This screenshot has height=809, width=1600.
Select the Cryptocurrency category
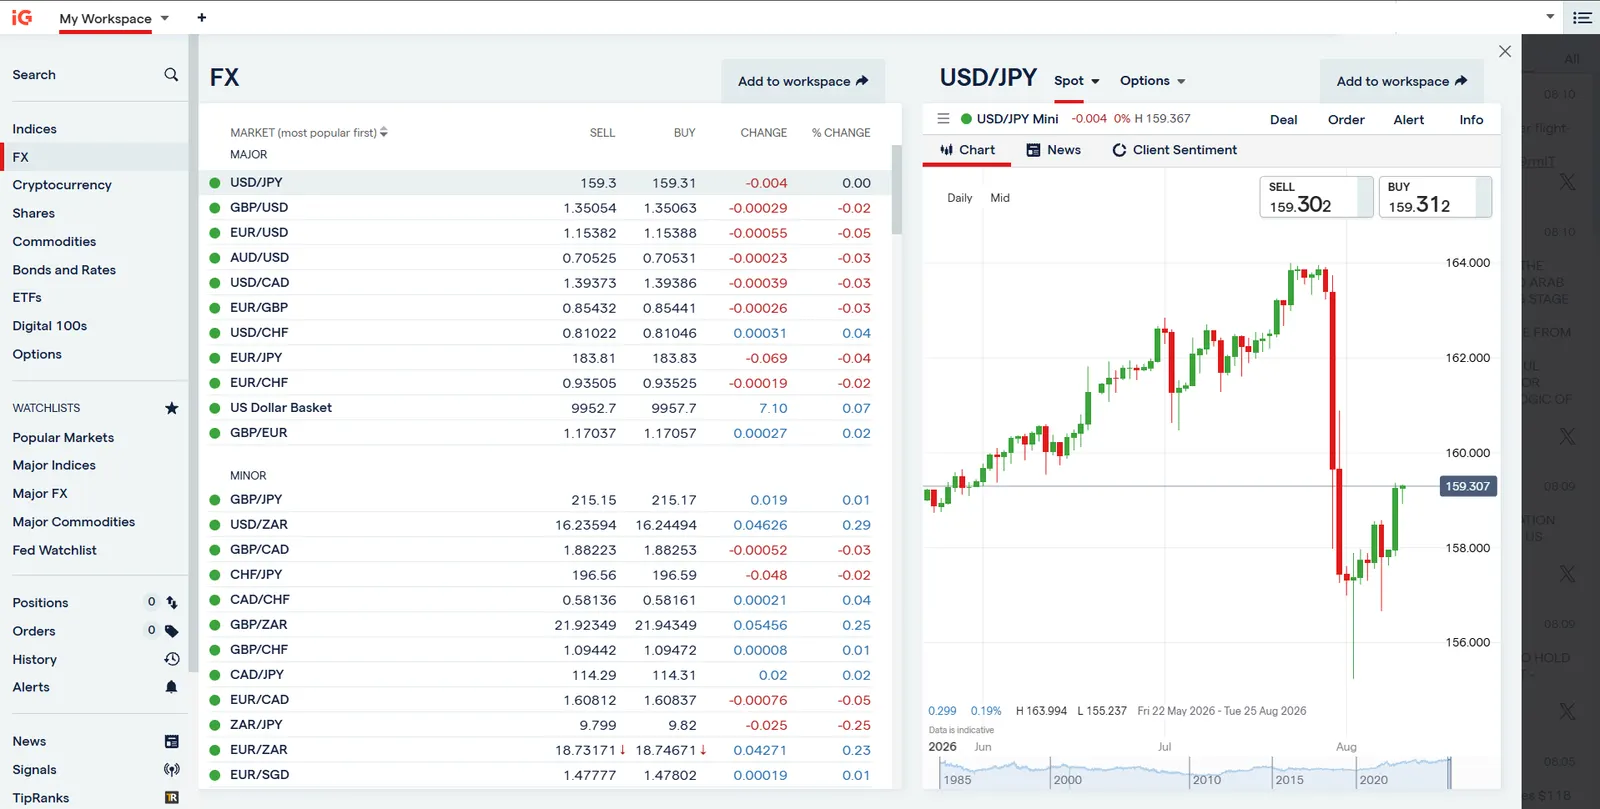(62, 185)
